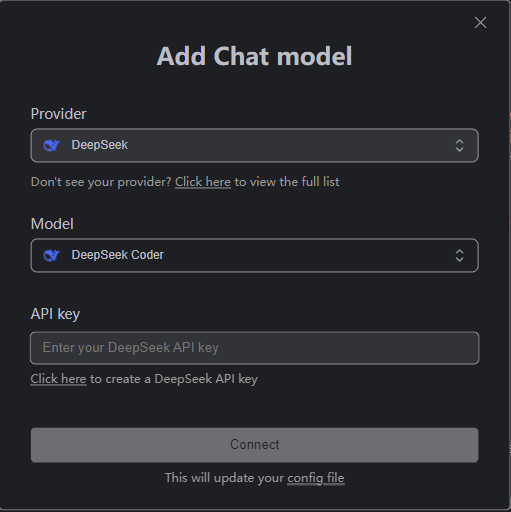511x512 pixels.
Task: Close the Add Chat model dialog
Action: click(480, 23)
